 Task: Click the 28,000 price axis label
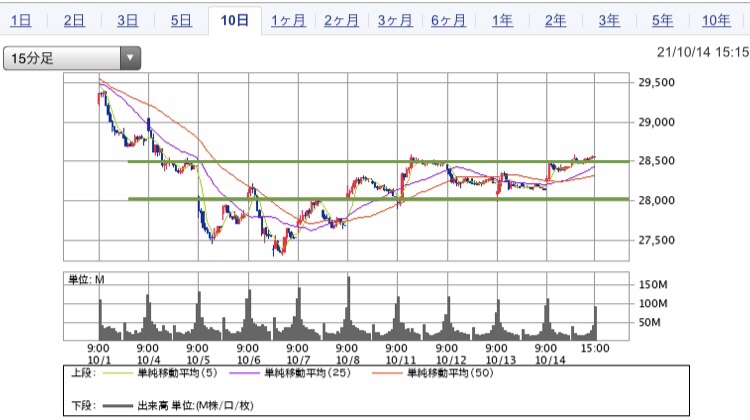pyautogui.click(x=656, y=200)
